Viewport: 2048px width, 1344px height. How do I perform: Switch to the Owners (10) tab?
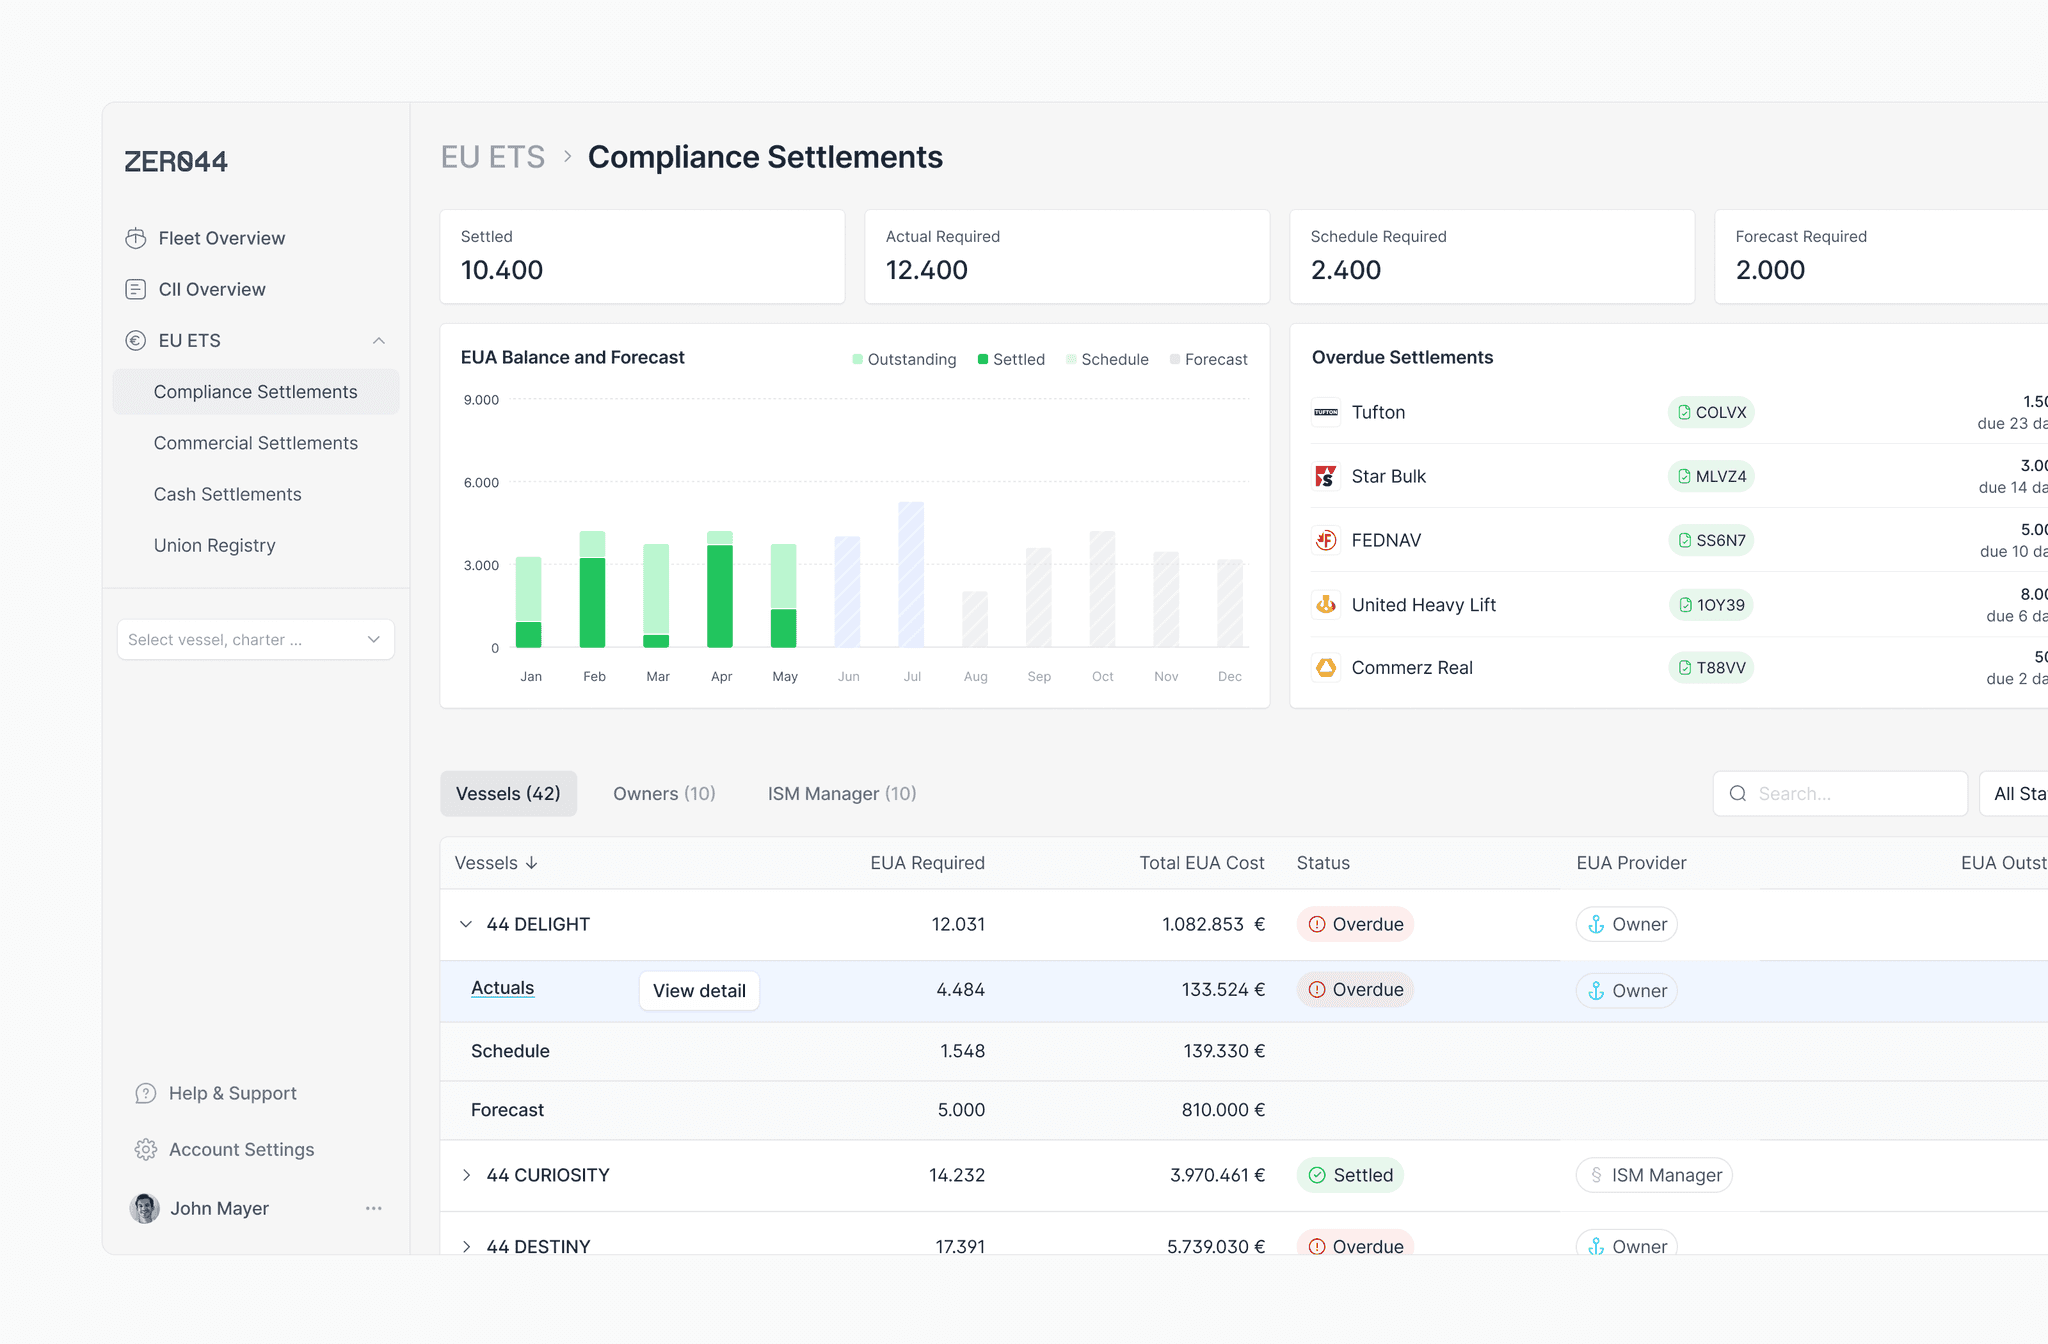point(664,793)
